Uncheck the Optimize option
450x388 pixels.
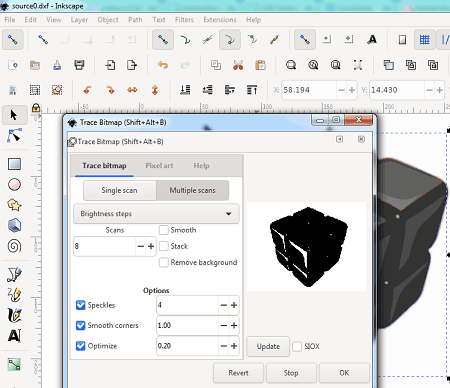[80, 346]
